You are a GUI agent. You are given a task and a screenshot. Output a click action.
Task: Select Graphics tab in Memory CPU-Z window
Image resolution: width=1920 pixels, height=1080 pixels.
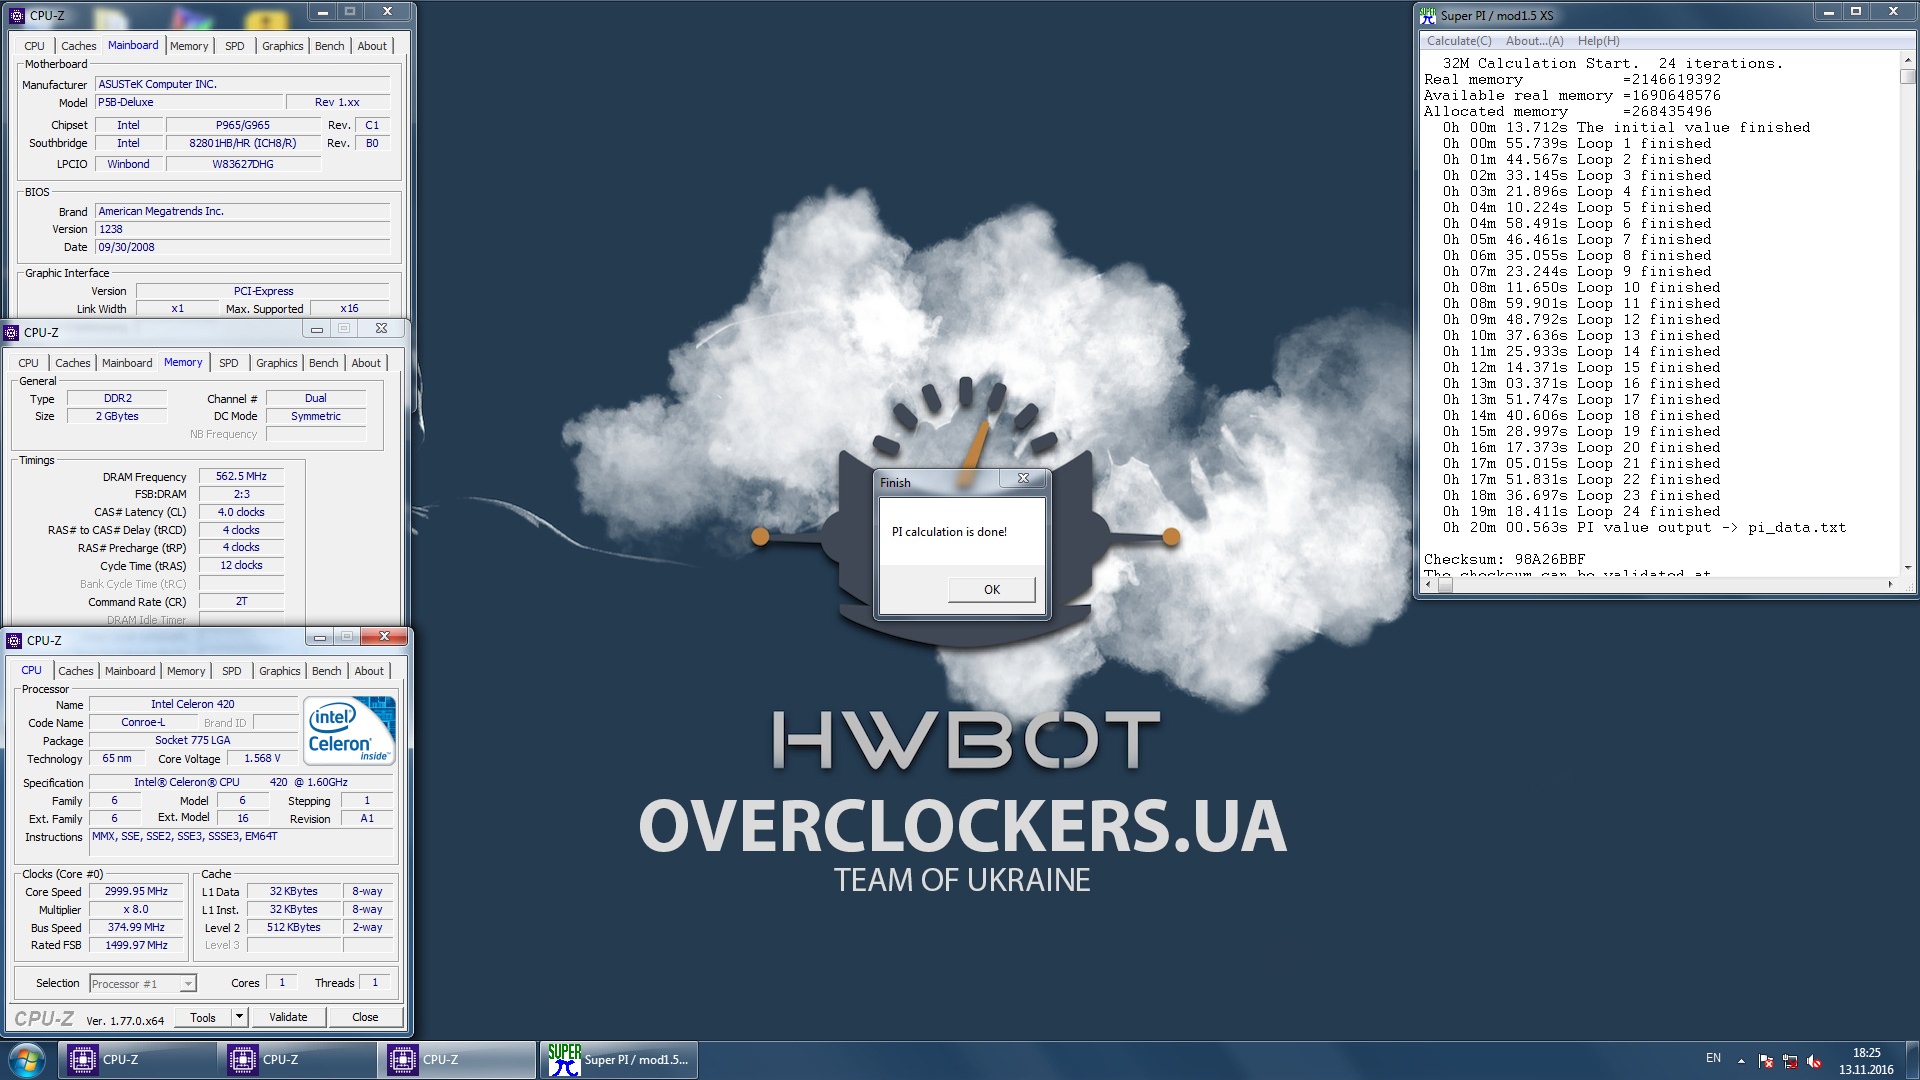click(276, 363)
